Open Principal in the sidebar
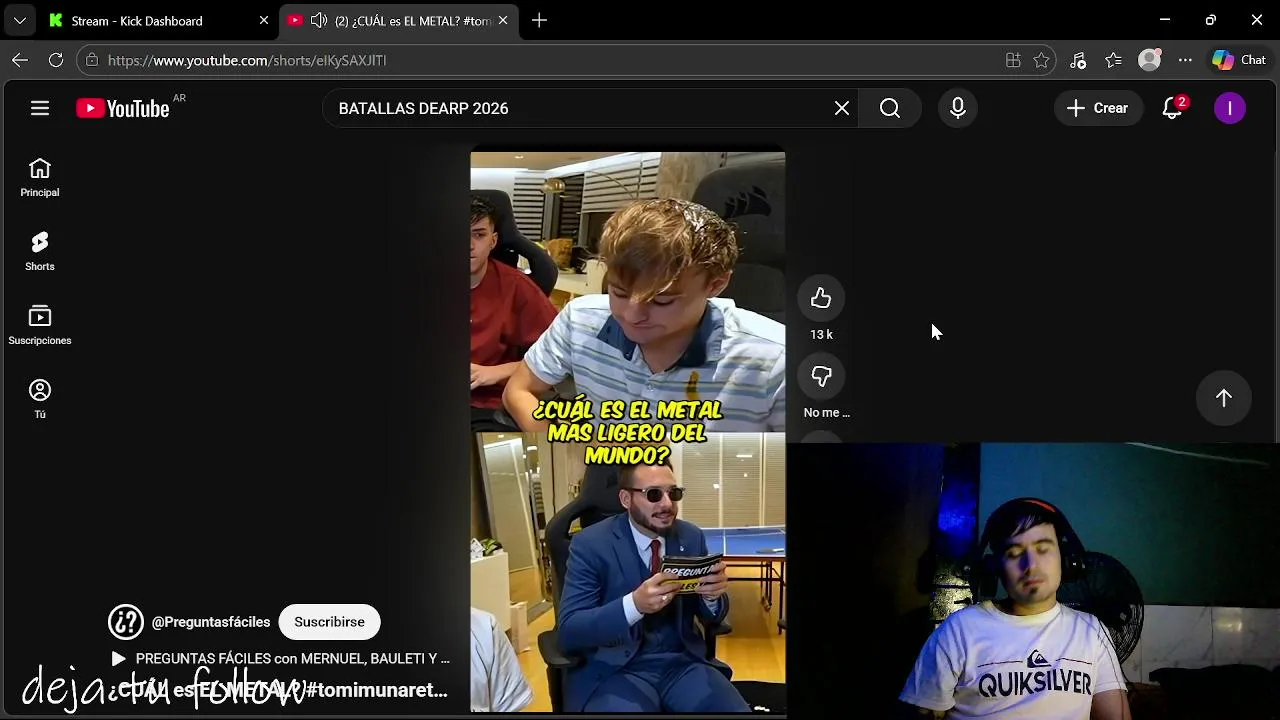This screenshot has width=1280, height=720. coord(40,178)
